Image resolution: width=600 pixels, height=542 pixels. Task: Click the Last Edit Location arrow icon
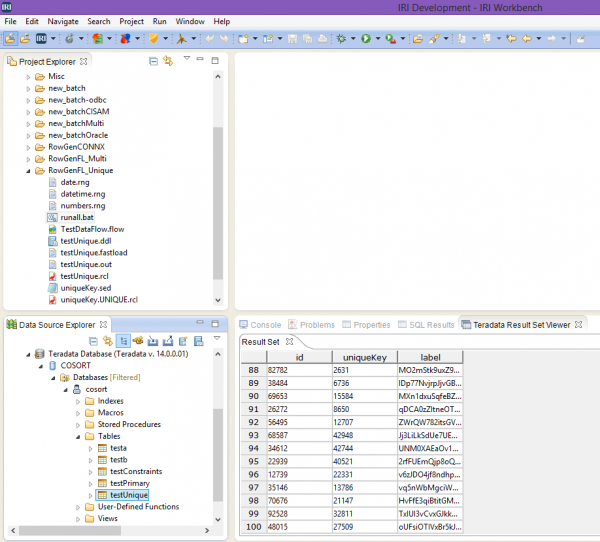tap(511, 38)
